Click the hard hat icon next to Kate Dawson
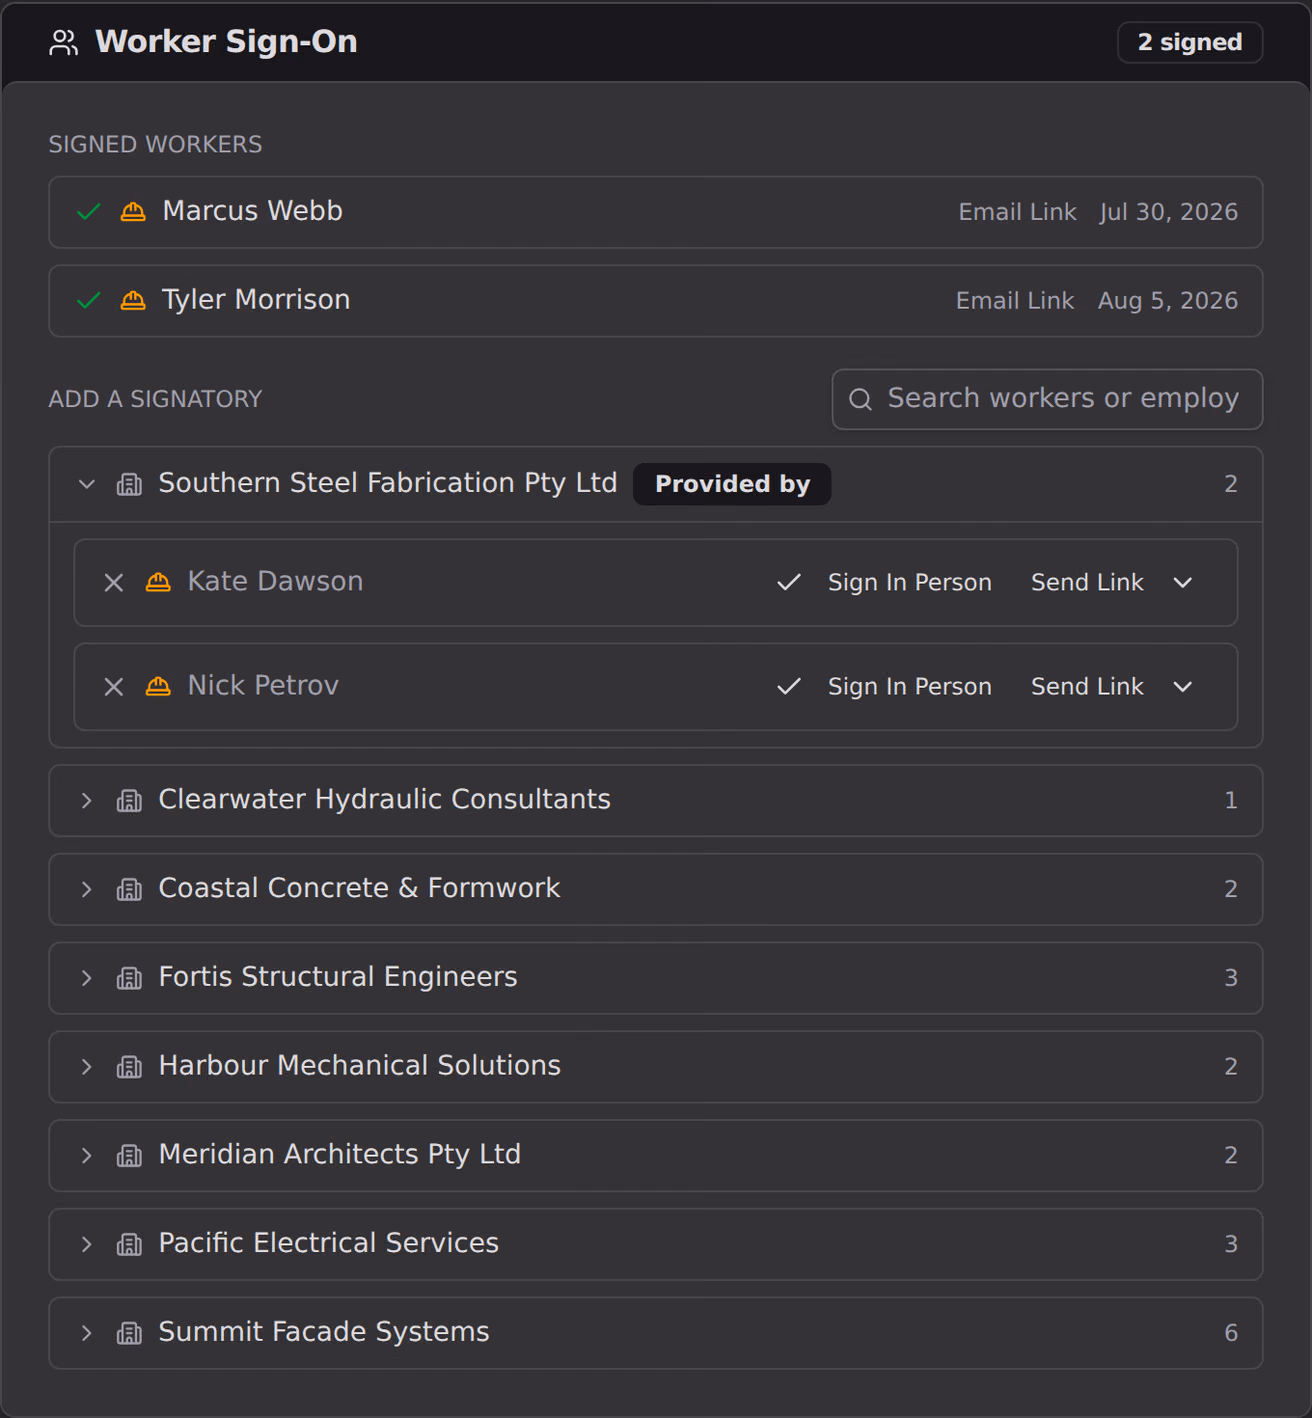 [x=158, y=582]
